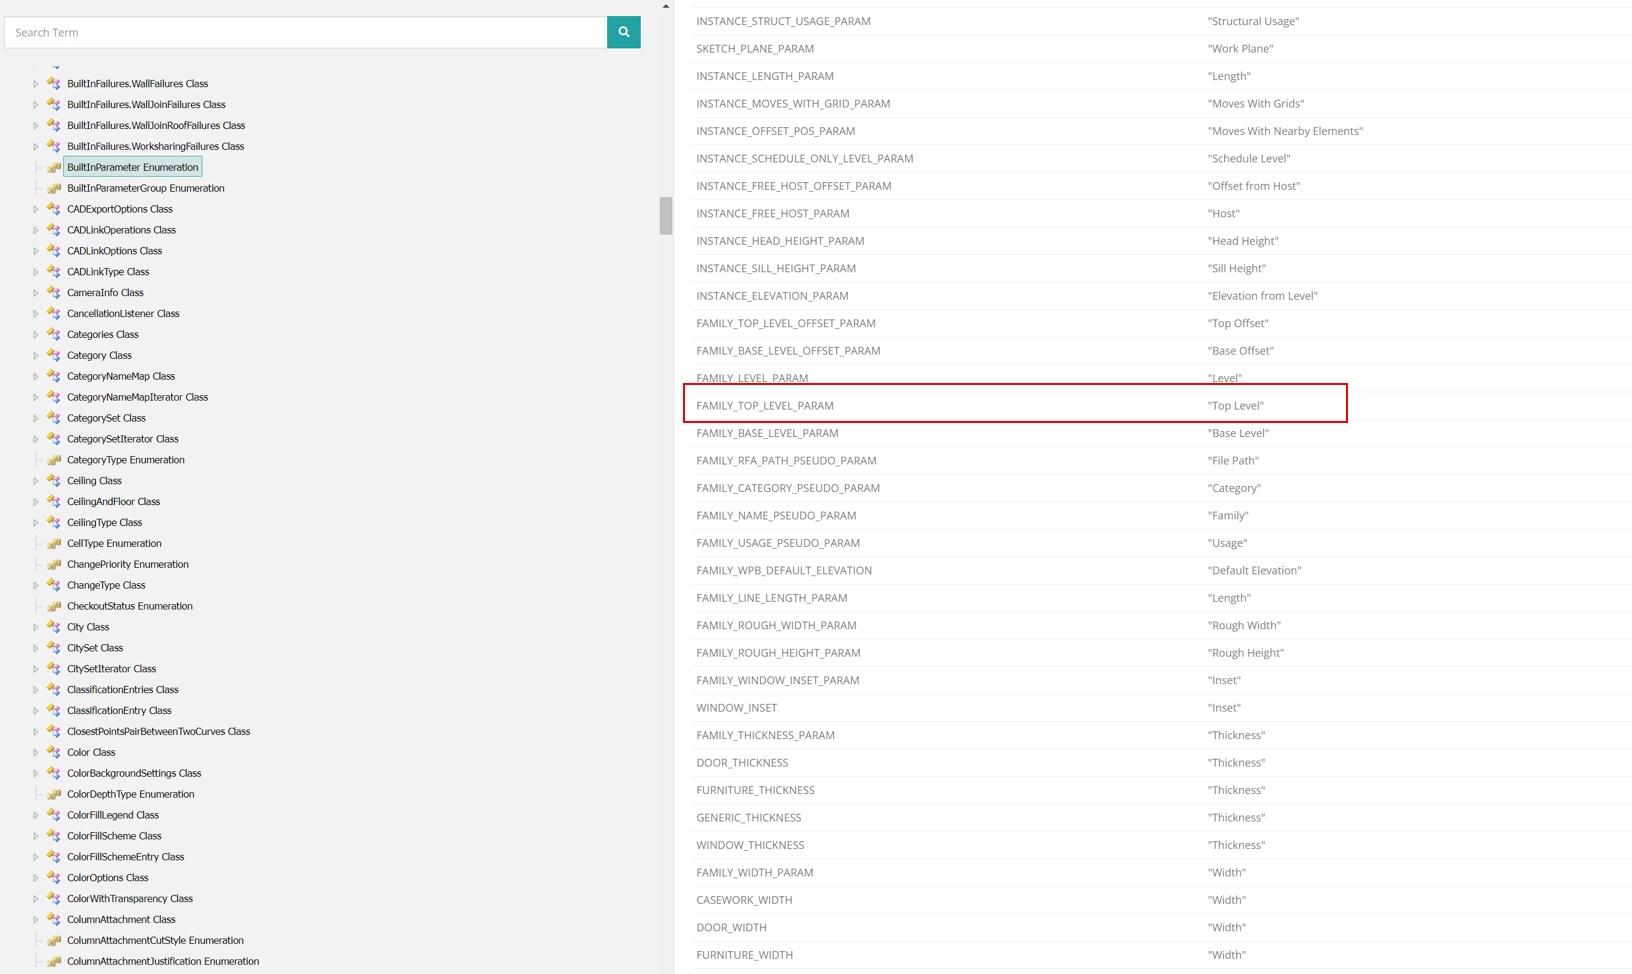
Task: Click into the Search Term field
Action: coord(305,32)
